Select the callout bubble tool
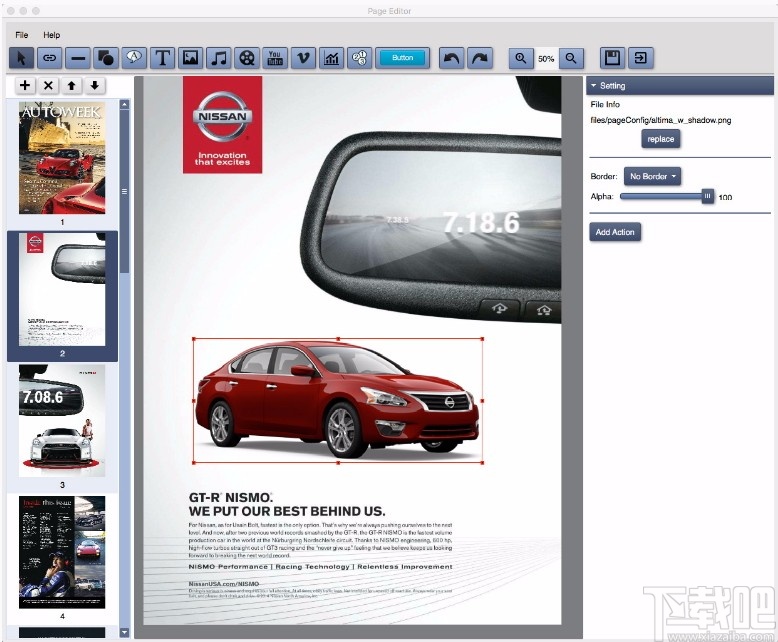778x642 pixels. click(134, 58)
